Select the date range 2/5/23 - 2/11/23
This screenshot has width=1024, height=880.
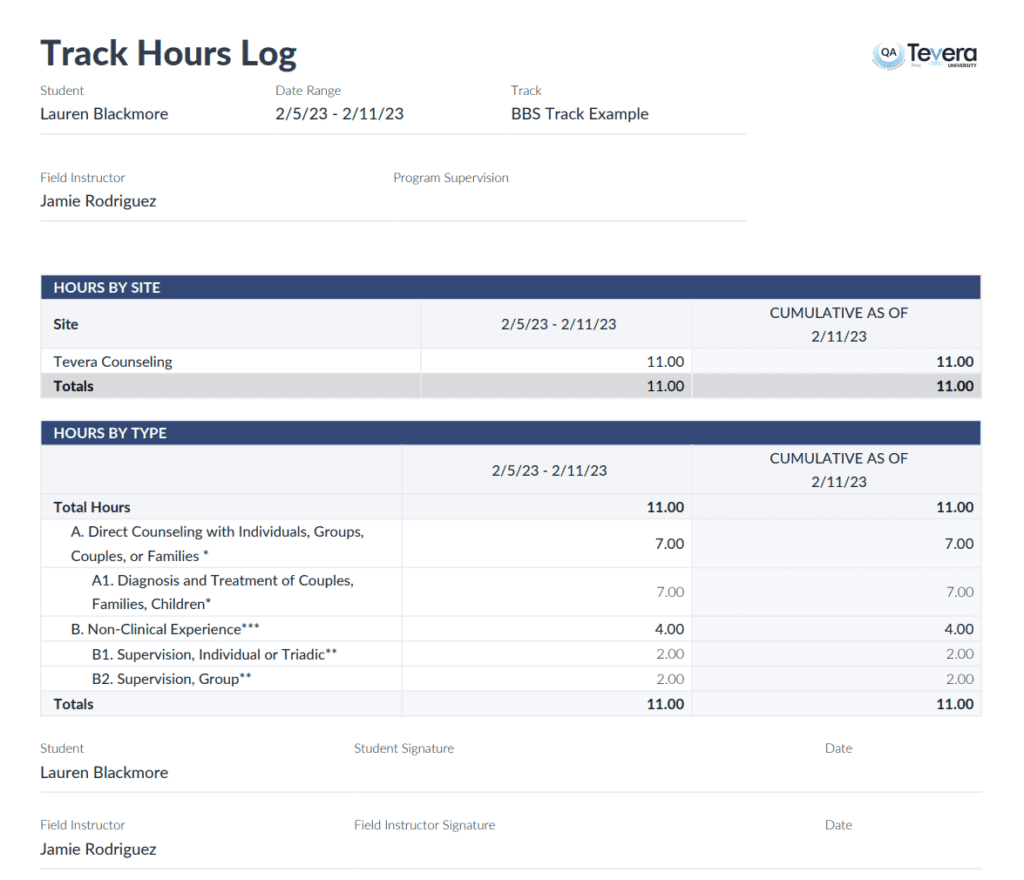339,114
